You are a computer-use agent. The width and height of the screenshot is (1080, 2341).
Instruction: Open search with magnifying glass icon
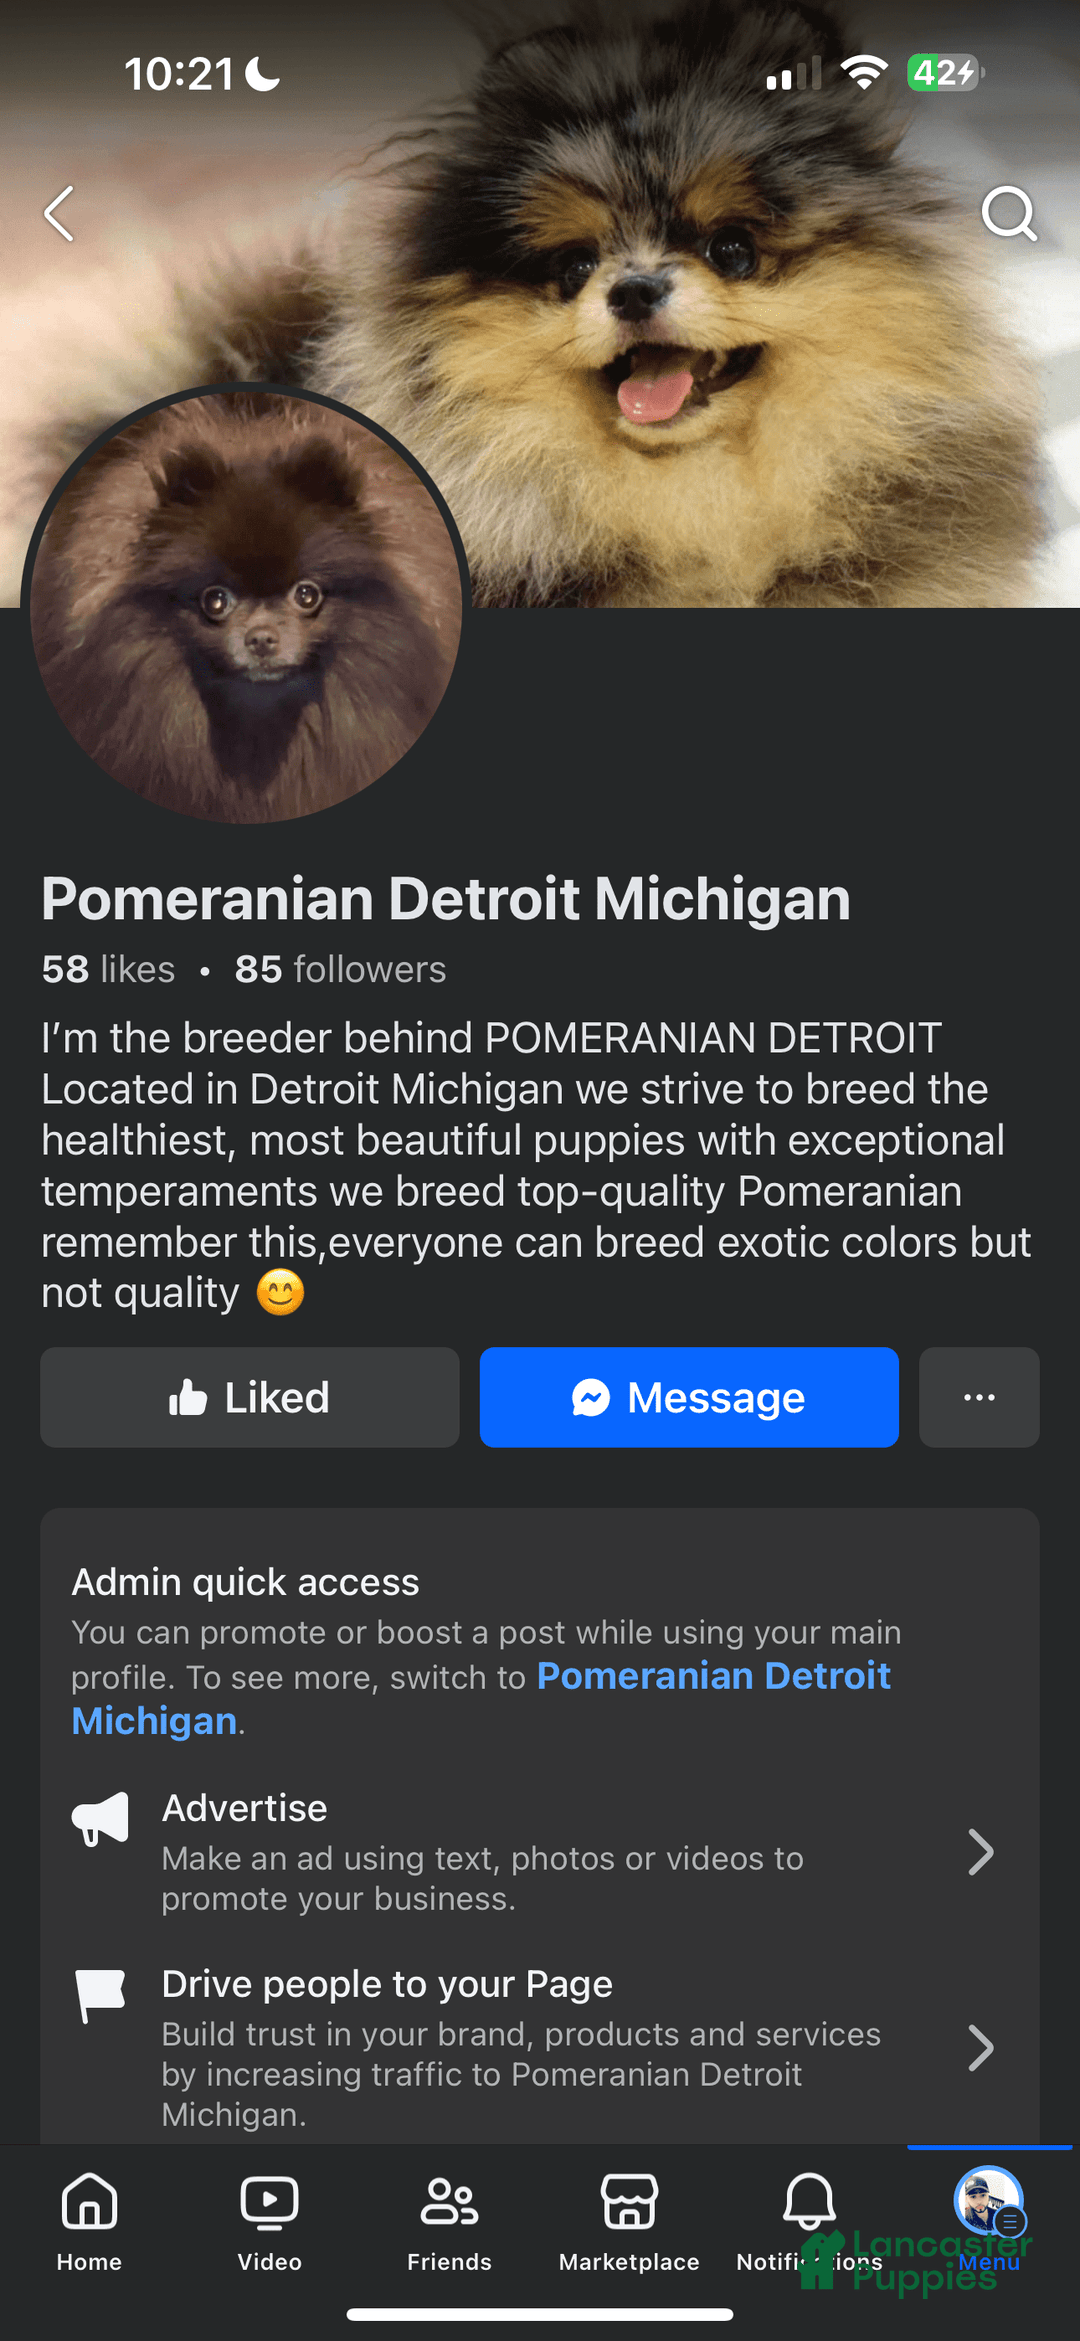1008,213
